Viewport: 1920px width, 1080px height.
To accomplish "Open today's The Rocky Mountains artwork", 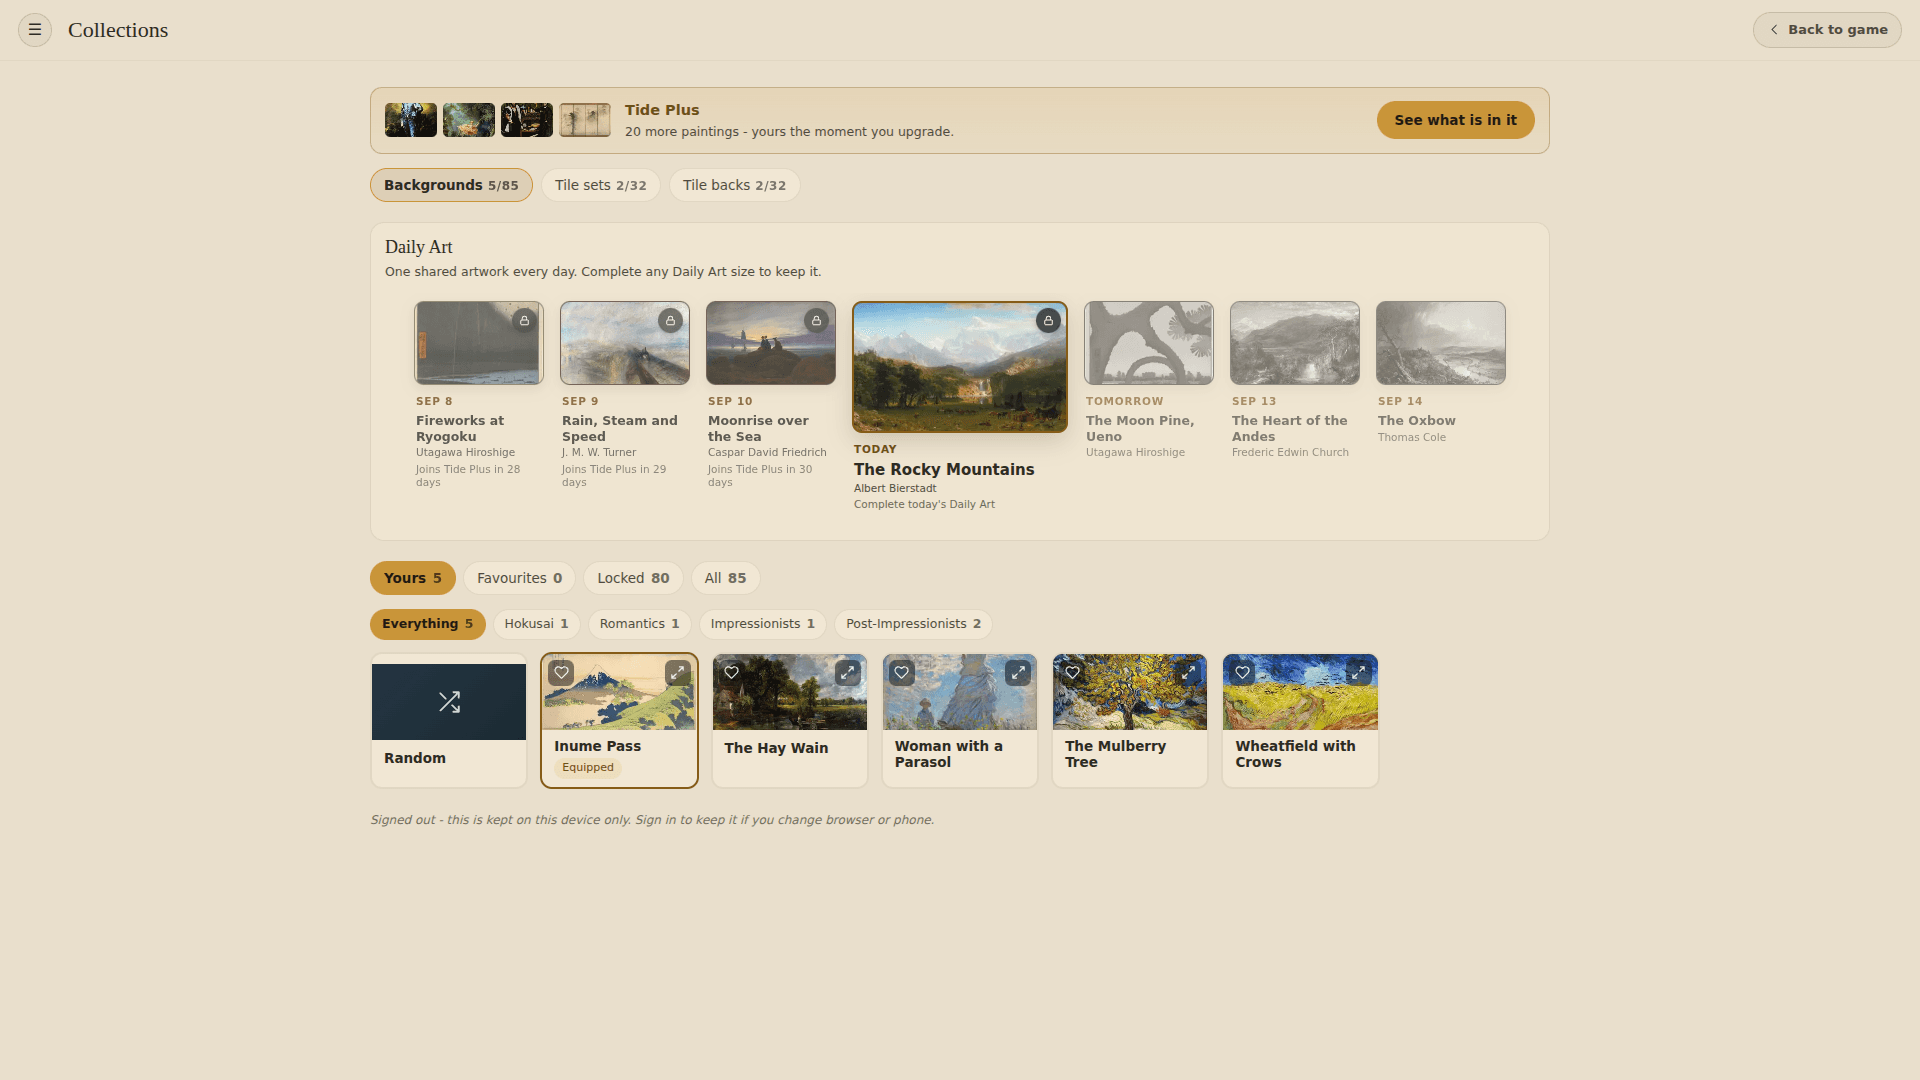I will (960, 367).
